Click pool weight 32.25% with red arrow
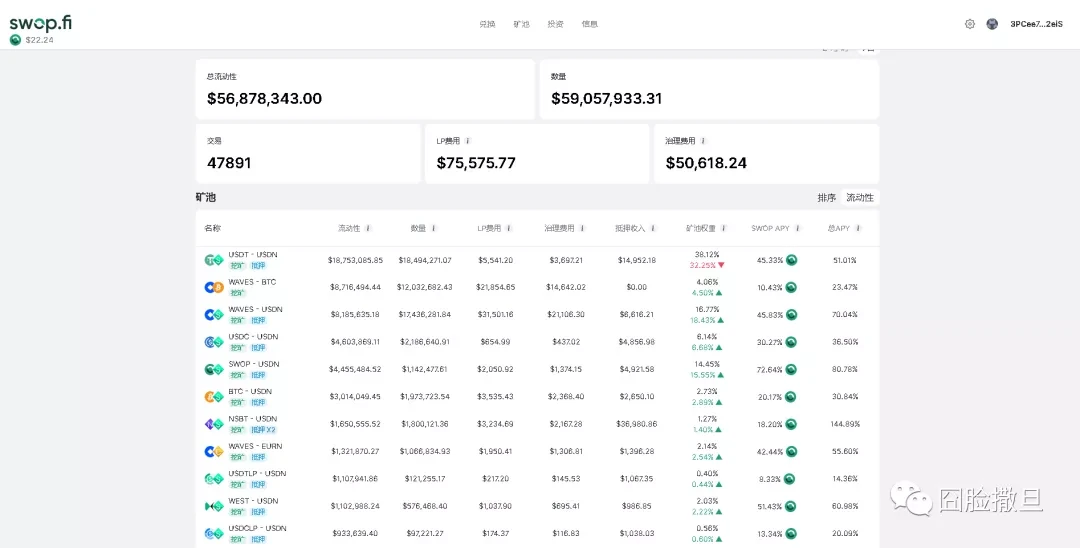This screenshot has height=548, width=1080. [x=707, y=266]
